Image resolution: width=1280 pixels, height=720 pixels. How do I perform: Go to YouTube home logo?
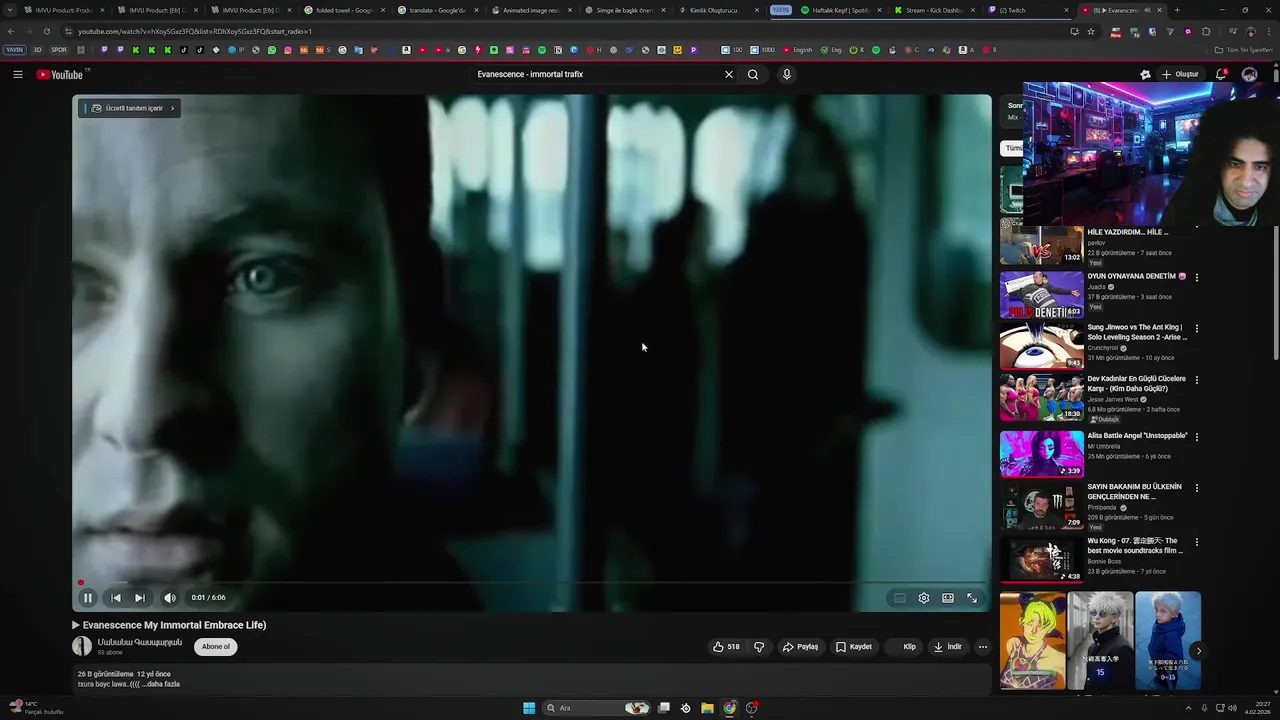(62, 74)
